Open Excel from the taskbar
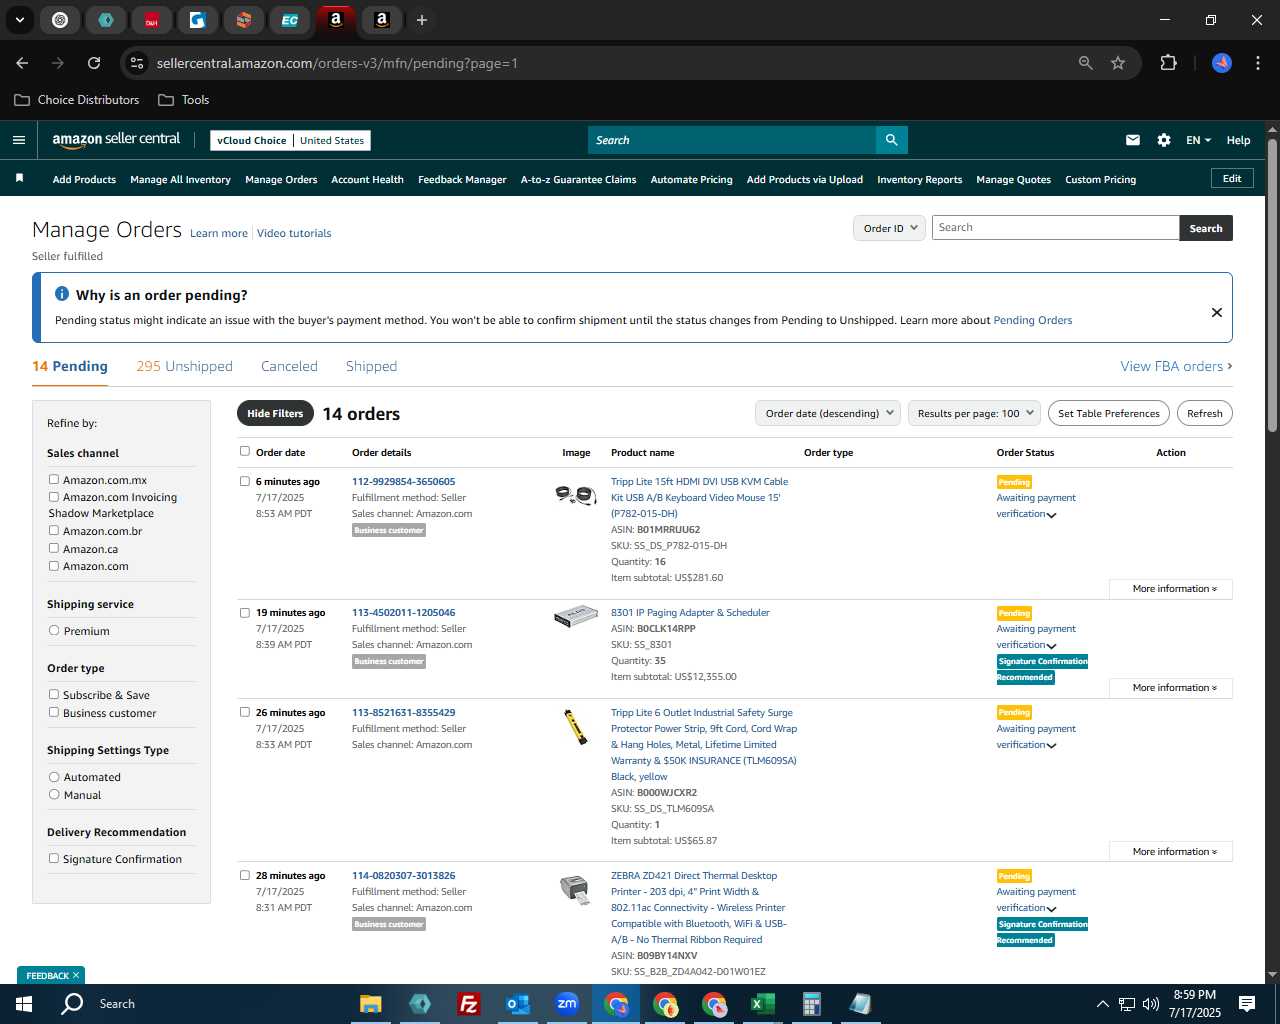The height and width of the screenshot is (1024, 1280). [762, 1004]
